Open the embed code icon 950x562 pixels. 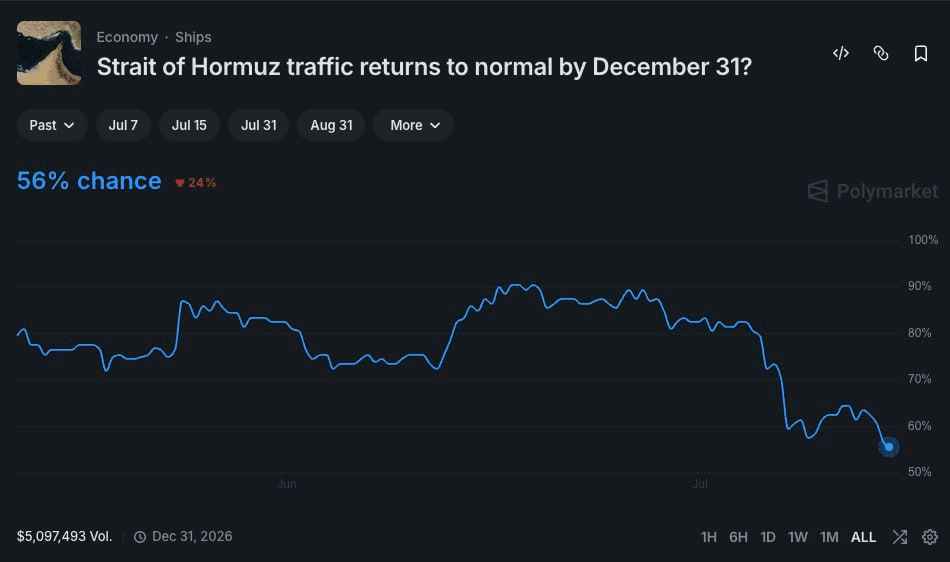click(840, 53)
